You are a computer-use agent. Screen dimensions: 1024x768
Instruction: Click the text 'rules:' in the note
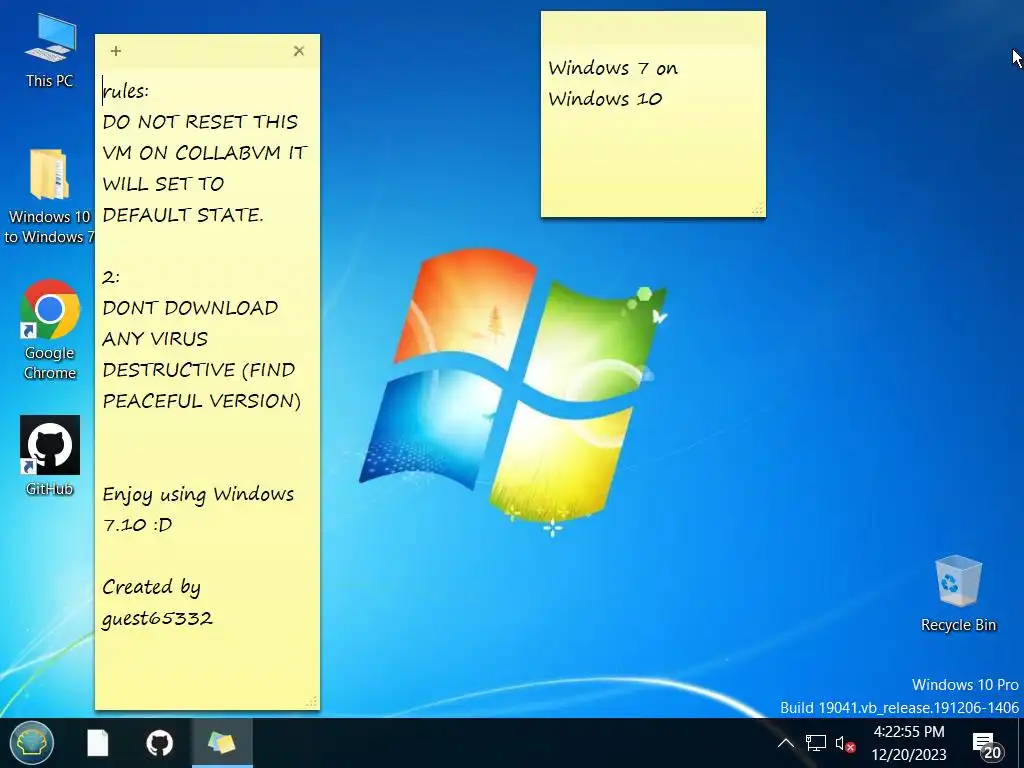(x=125, y=91)
